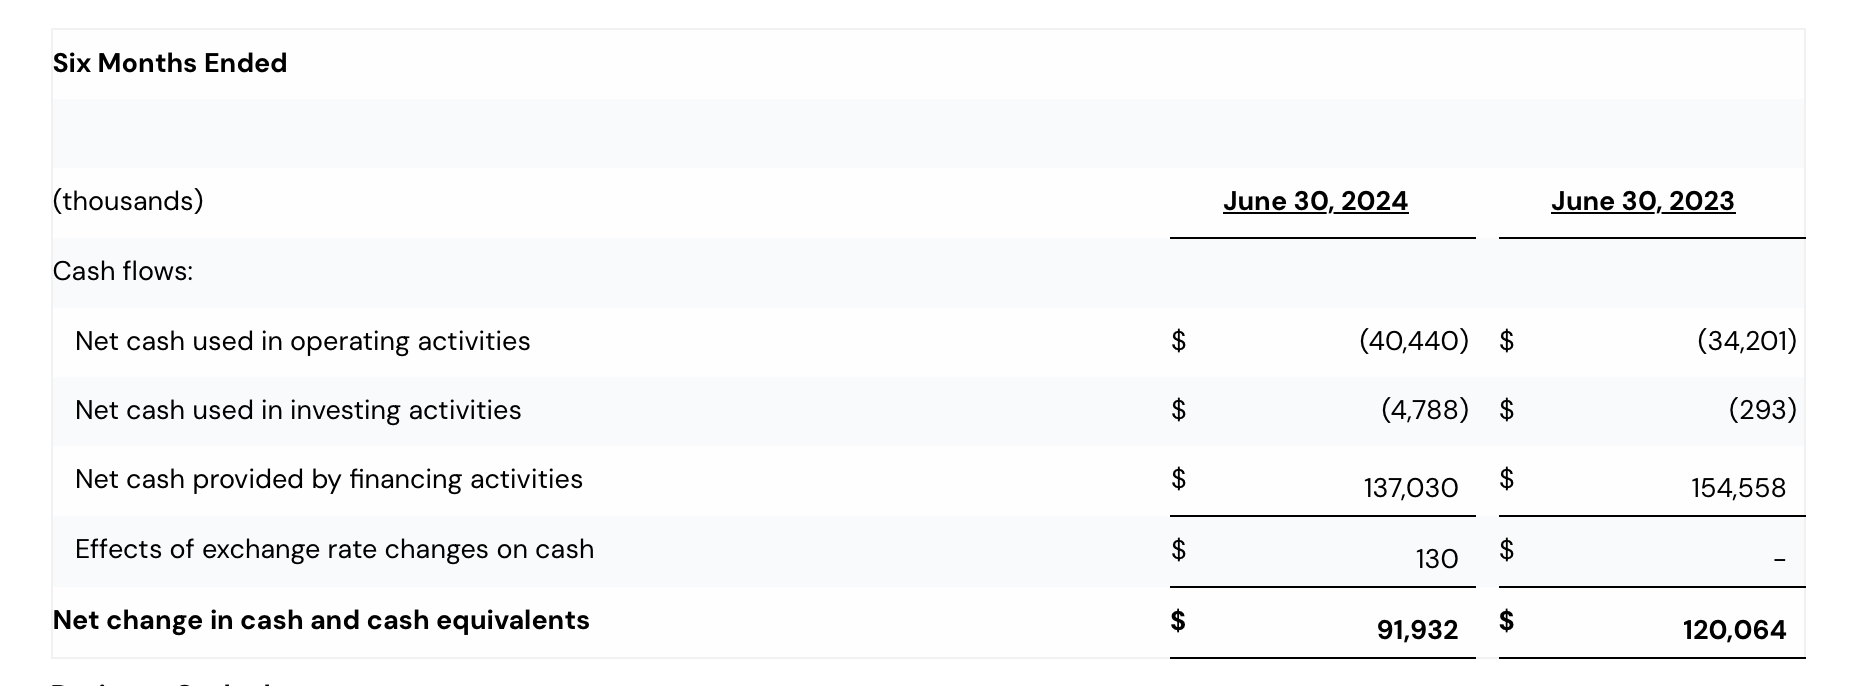Click "Net cash used in operating activities" label

tap(302, 341)
